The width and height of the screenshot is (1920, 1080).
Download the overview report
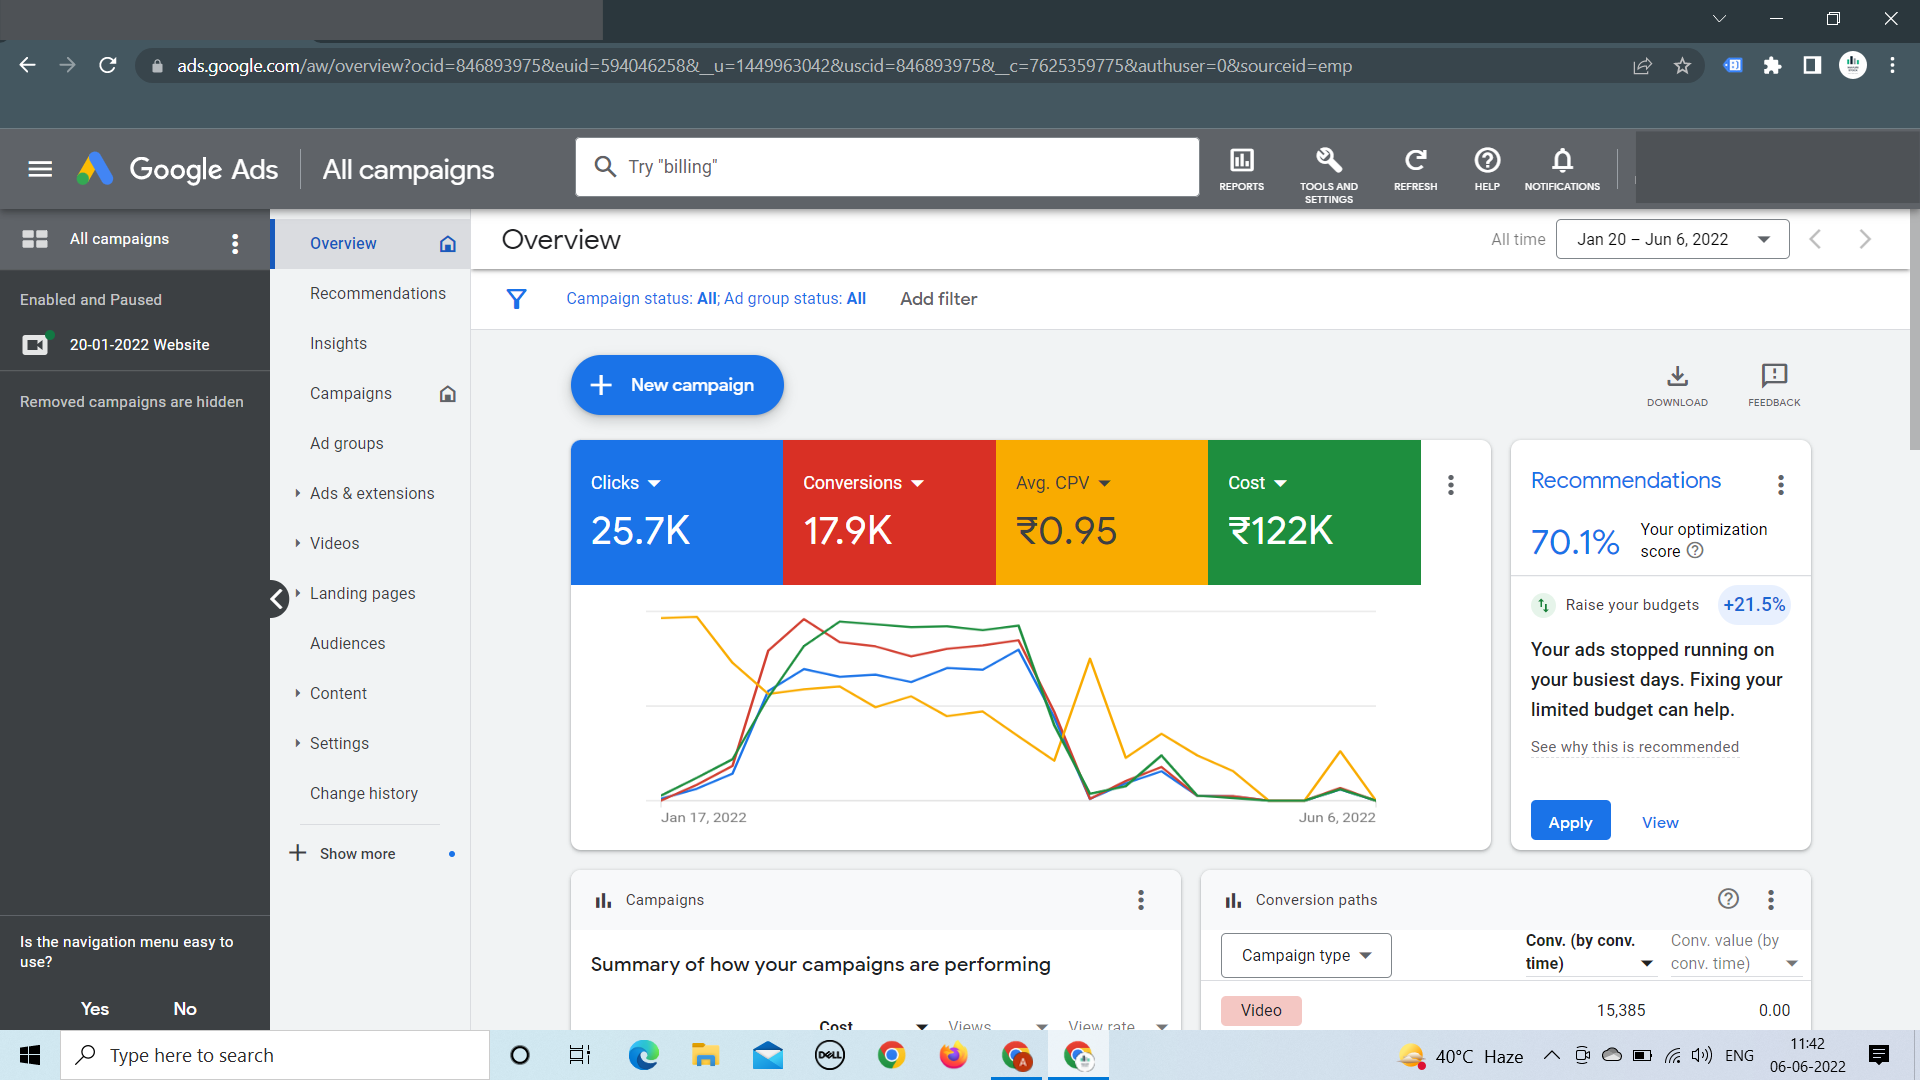tap(1677, 384)
